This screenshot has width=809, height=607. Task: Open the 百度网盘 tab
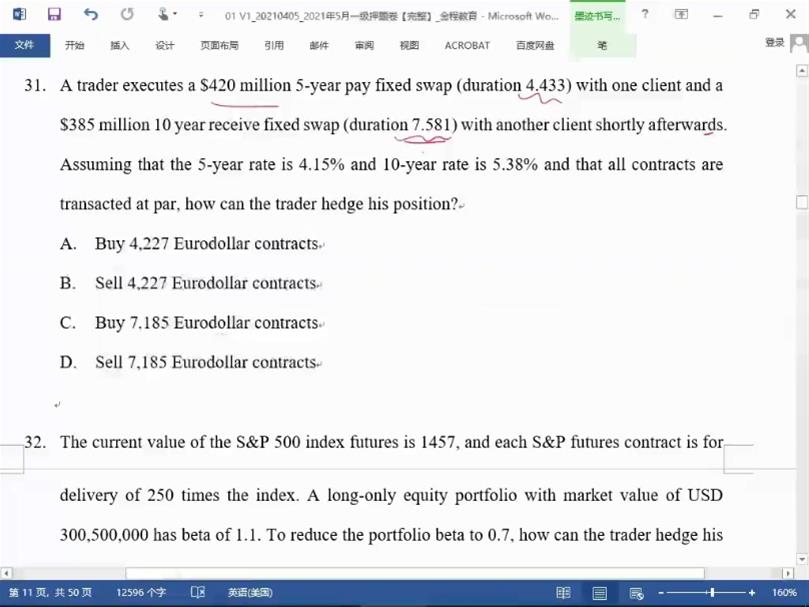tap(535, 45)
